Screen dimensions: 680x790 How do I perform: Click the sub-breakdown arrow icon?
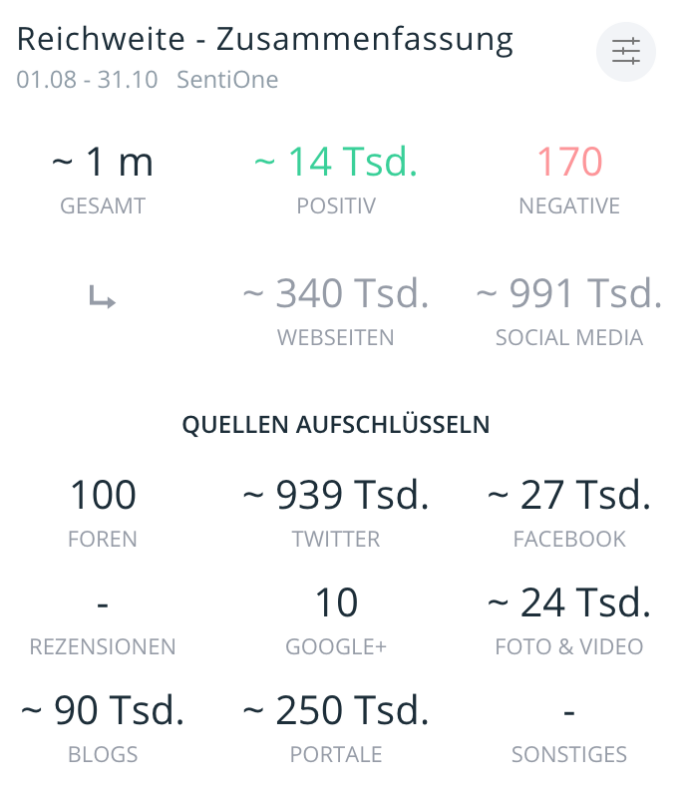102,297
